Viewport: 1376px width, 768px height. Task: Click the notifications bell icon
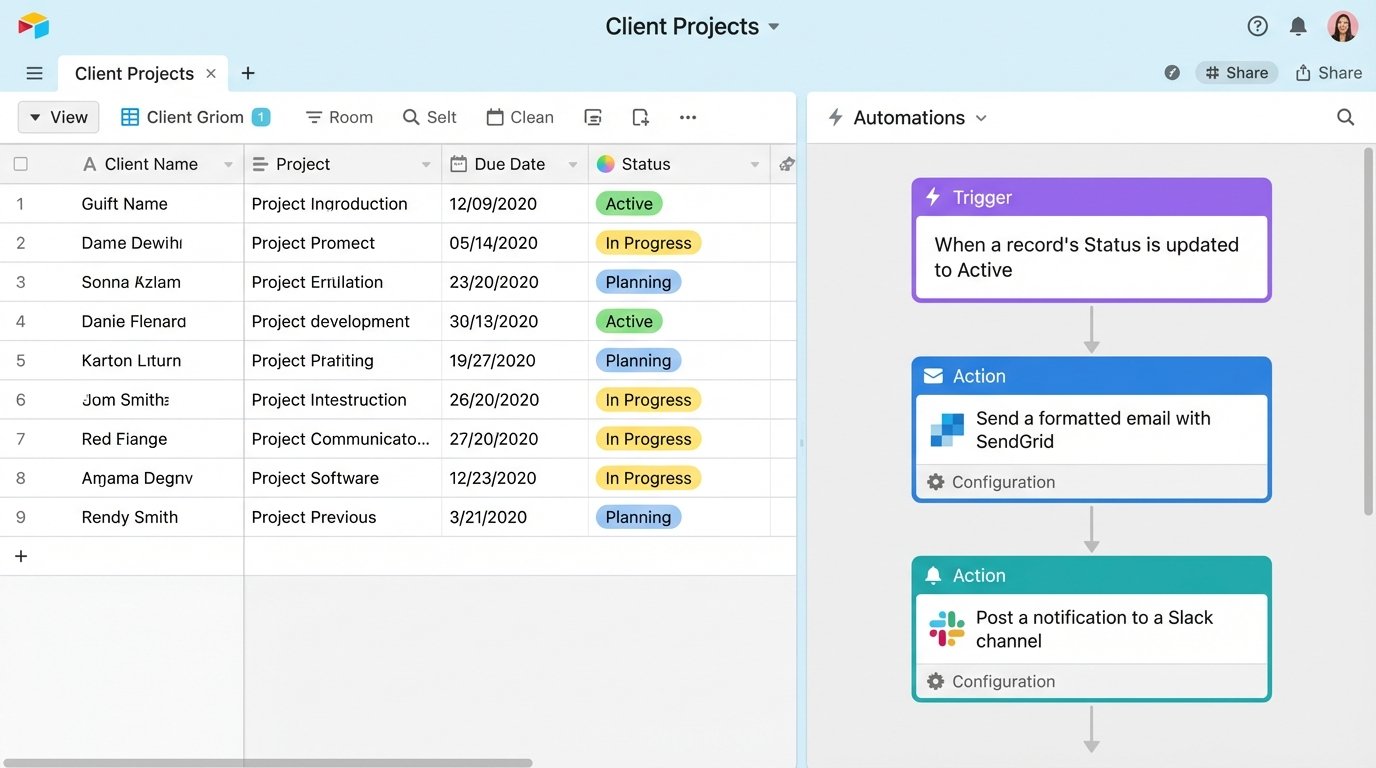[1298, 25]
